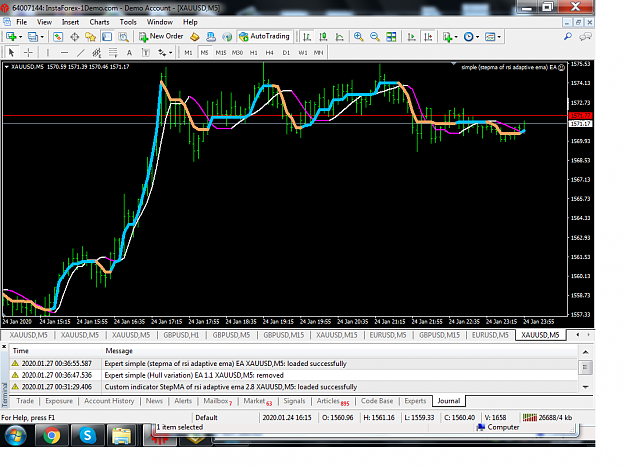
Task: Click the New Order button
Action: 161,36
